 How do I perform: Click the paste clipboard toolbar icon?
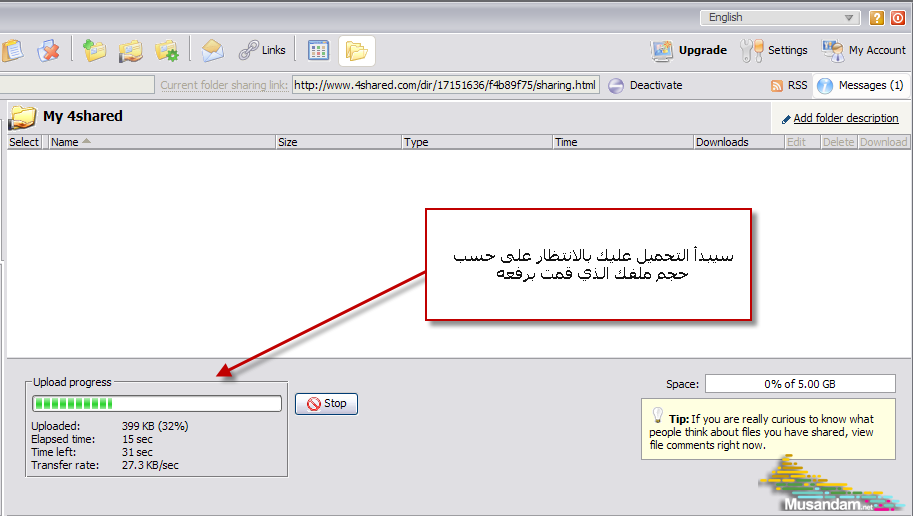click(x=12, y=51)
